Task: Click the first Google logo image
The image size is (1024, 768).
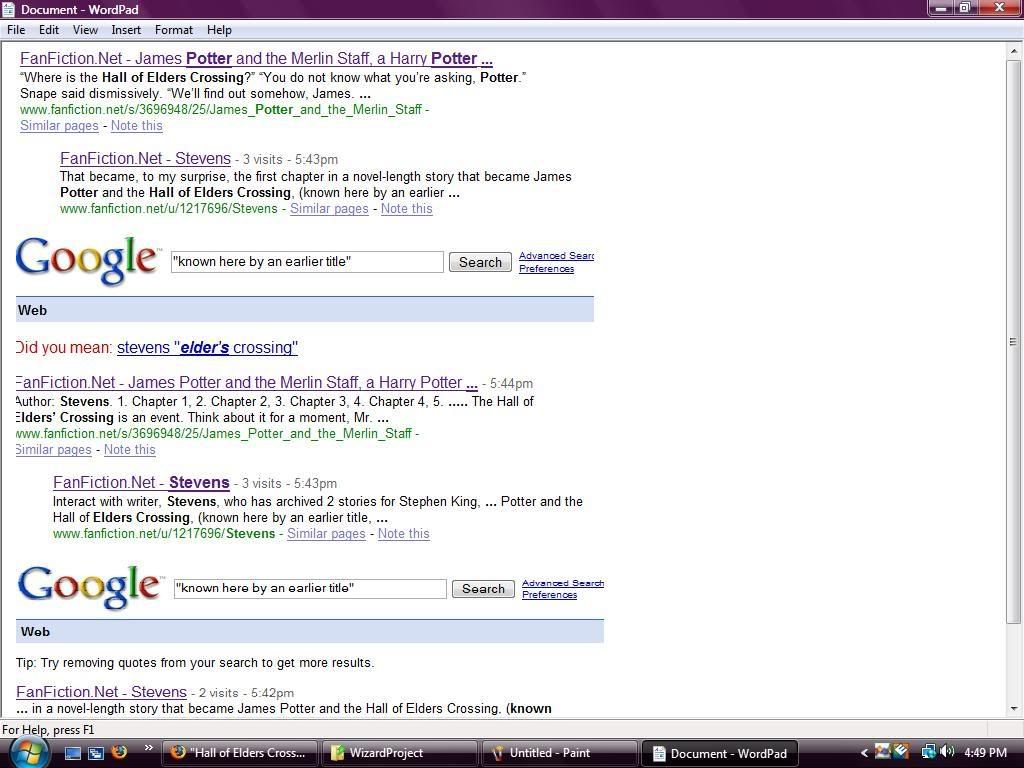Action: point(88,261)
